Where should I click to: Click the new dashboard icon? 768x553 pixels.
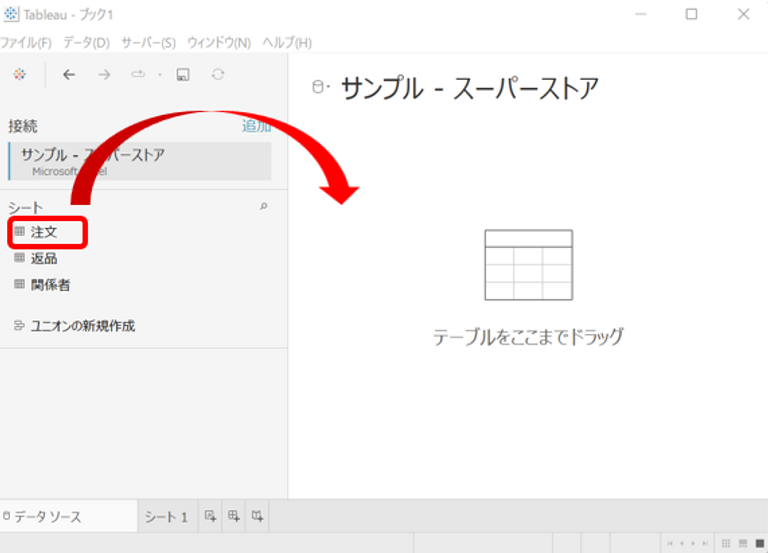pos(234,516)
